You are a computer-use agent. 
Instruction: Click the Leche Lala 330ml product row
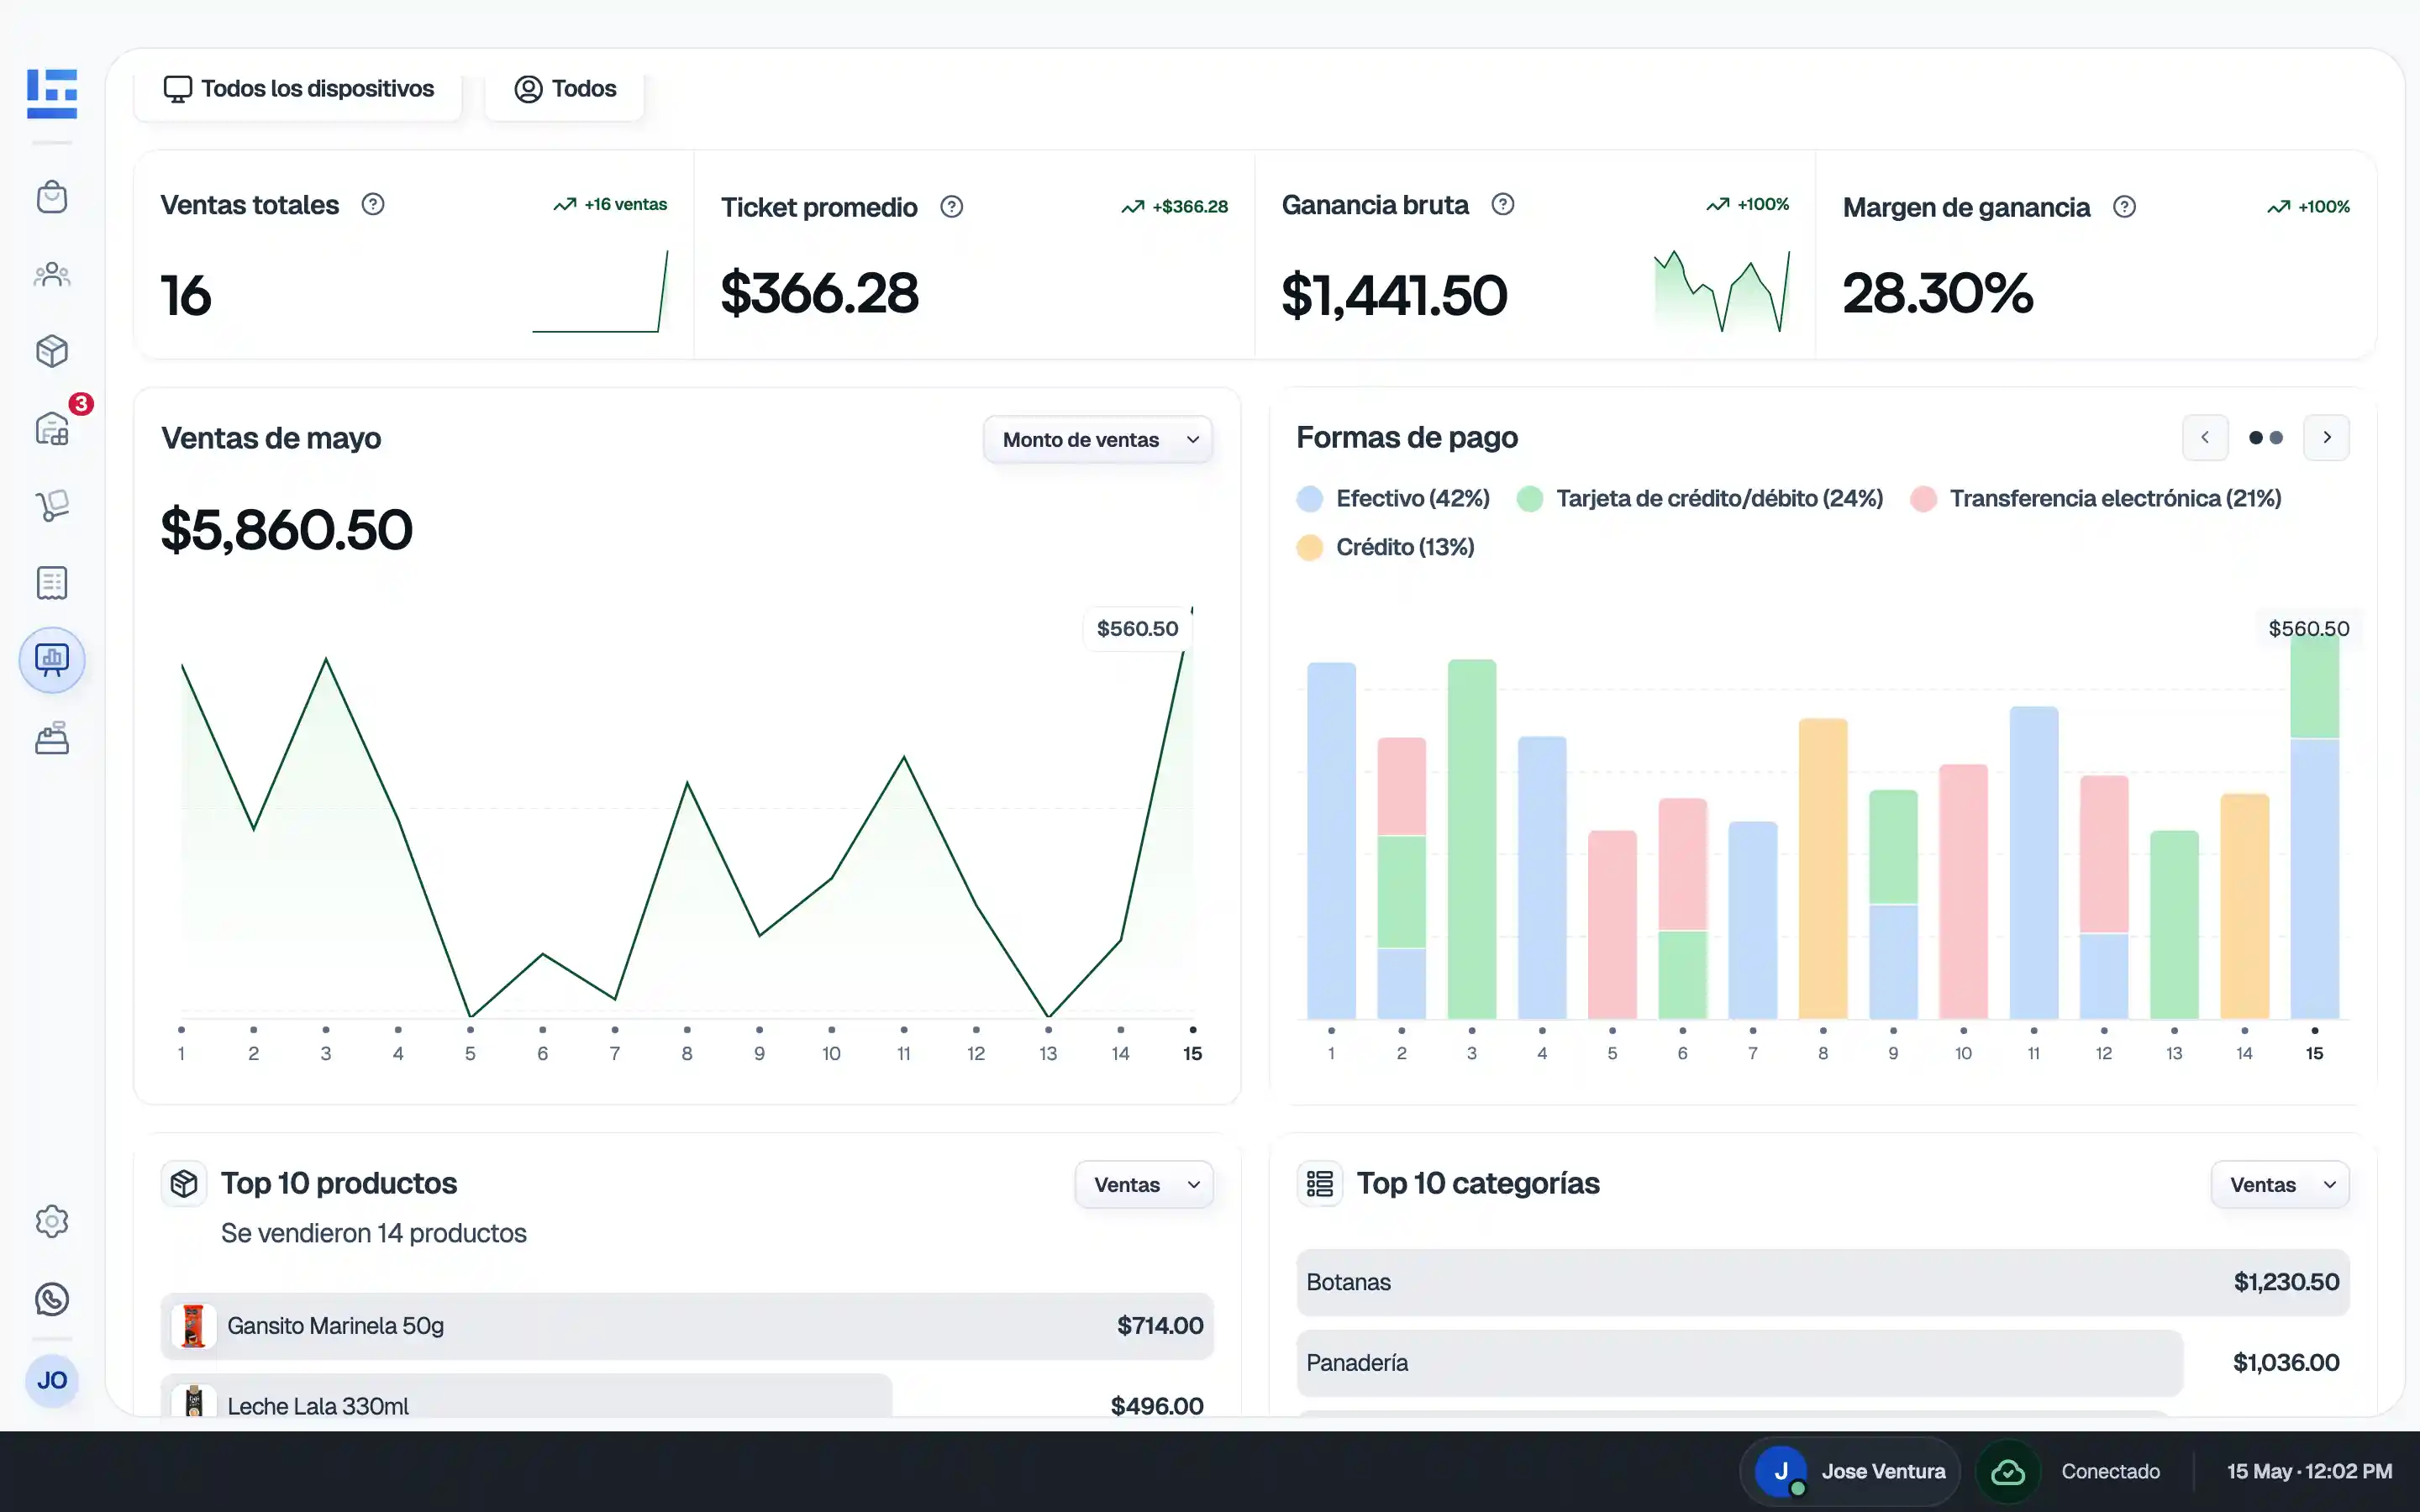pos(687,1396)
